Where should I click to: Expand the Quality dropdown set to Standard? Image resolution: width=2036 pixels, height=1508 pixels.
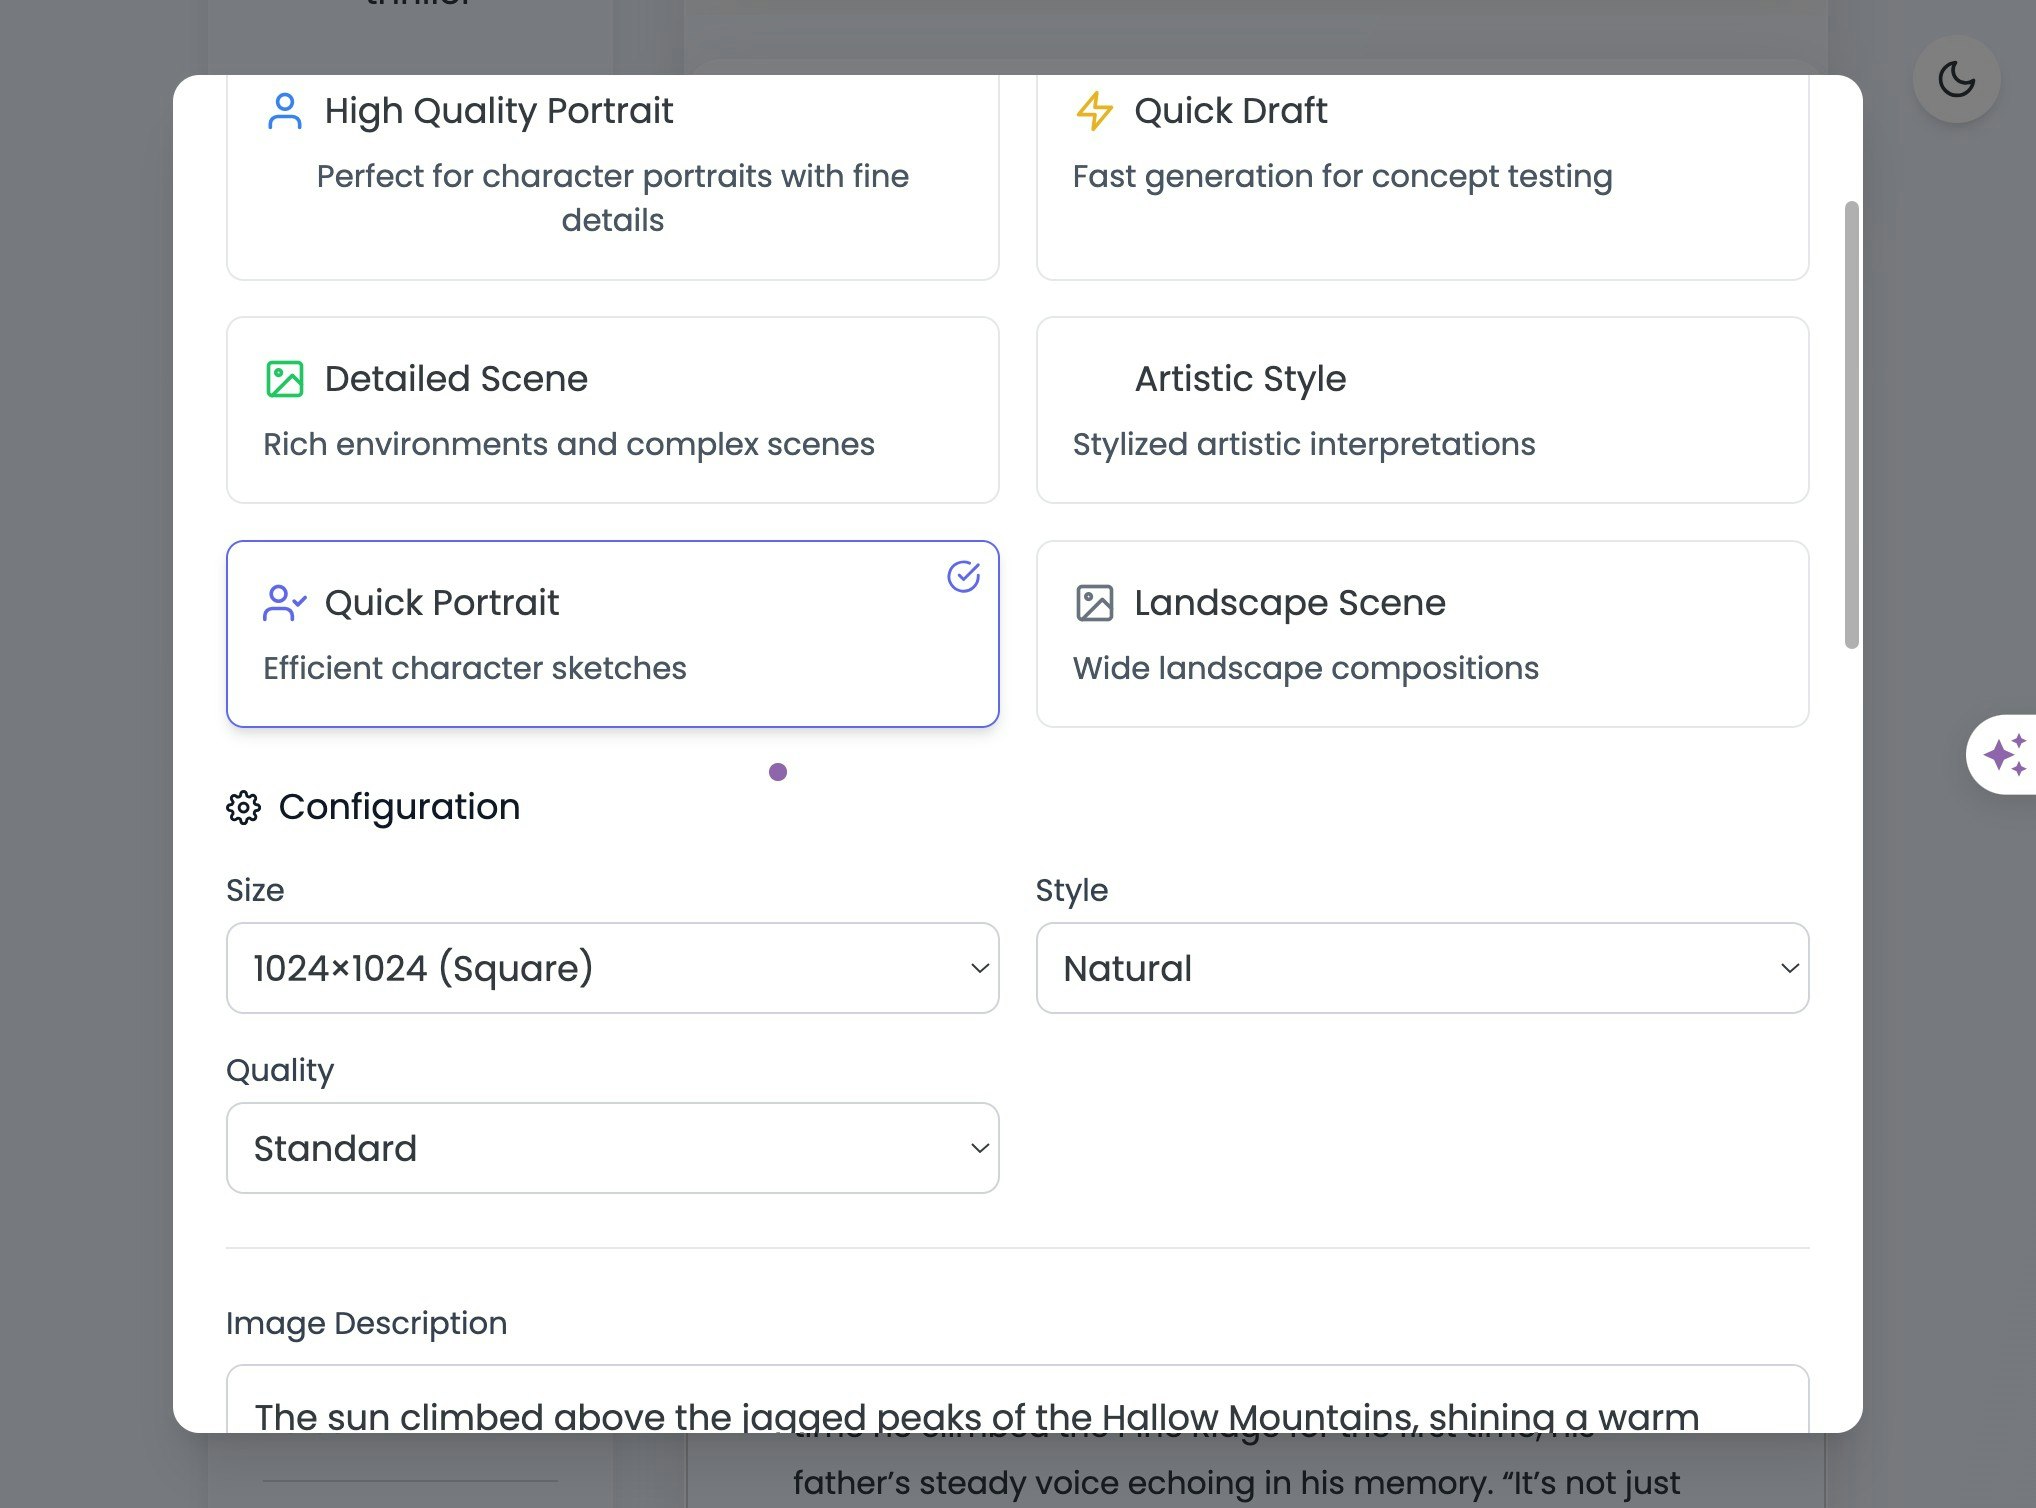[612, 1148]
